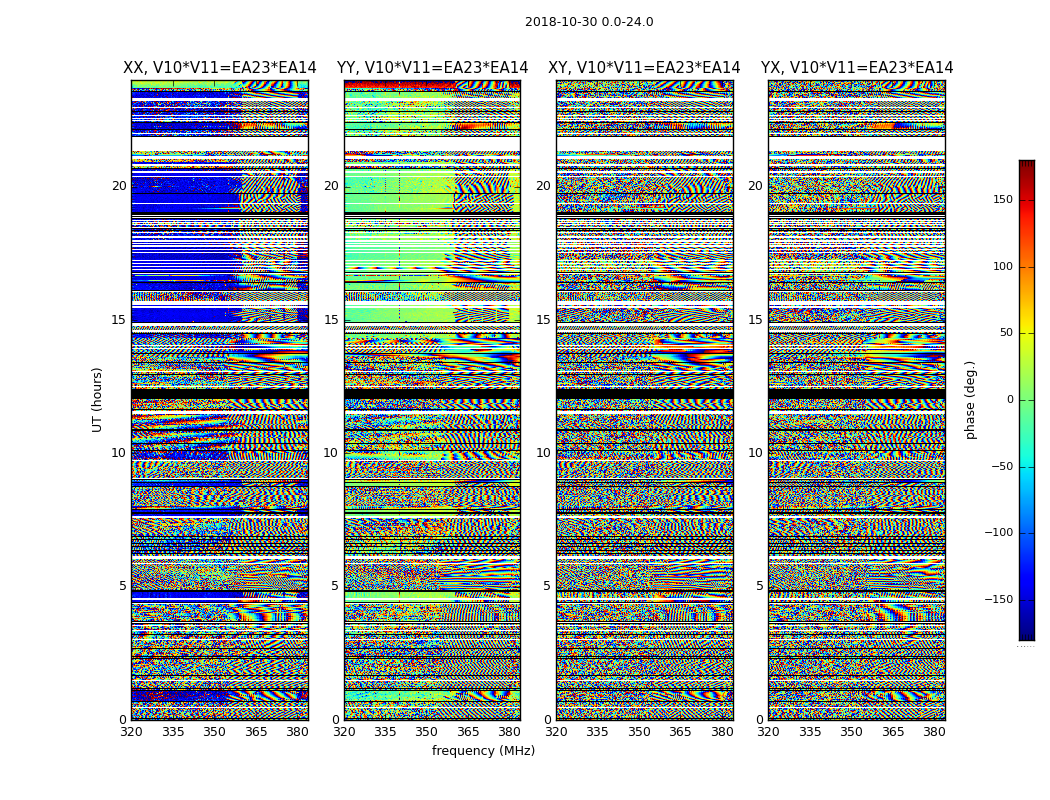Click inside the XY phase waterfall plot

pyautogui.click(x=645, y=400)
